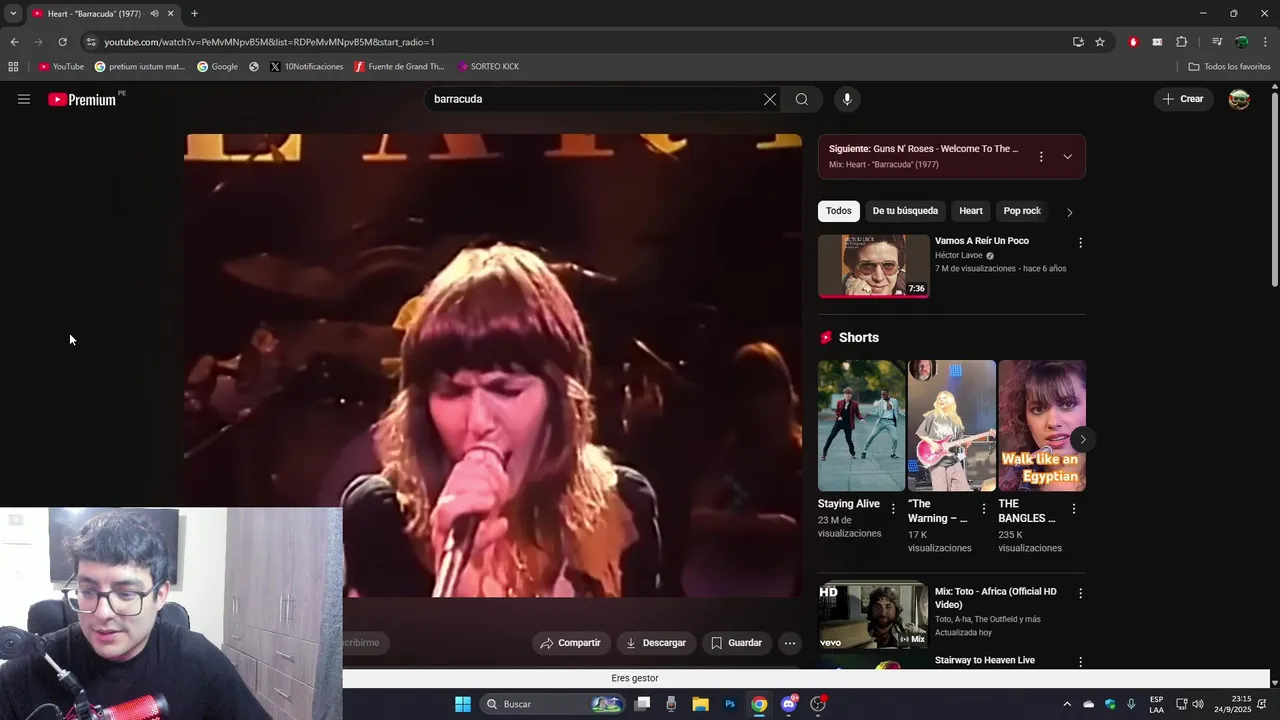Open the Windows Start menu
Viewport: 1280px width, 720px height.
point(463,704)
